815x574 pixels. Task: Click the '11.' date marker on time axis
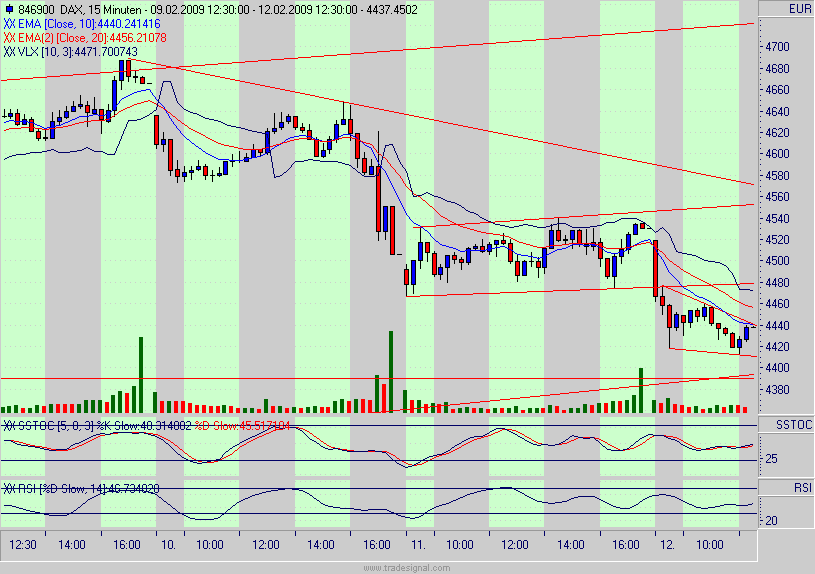tap(418, 545)
